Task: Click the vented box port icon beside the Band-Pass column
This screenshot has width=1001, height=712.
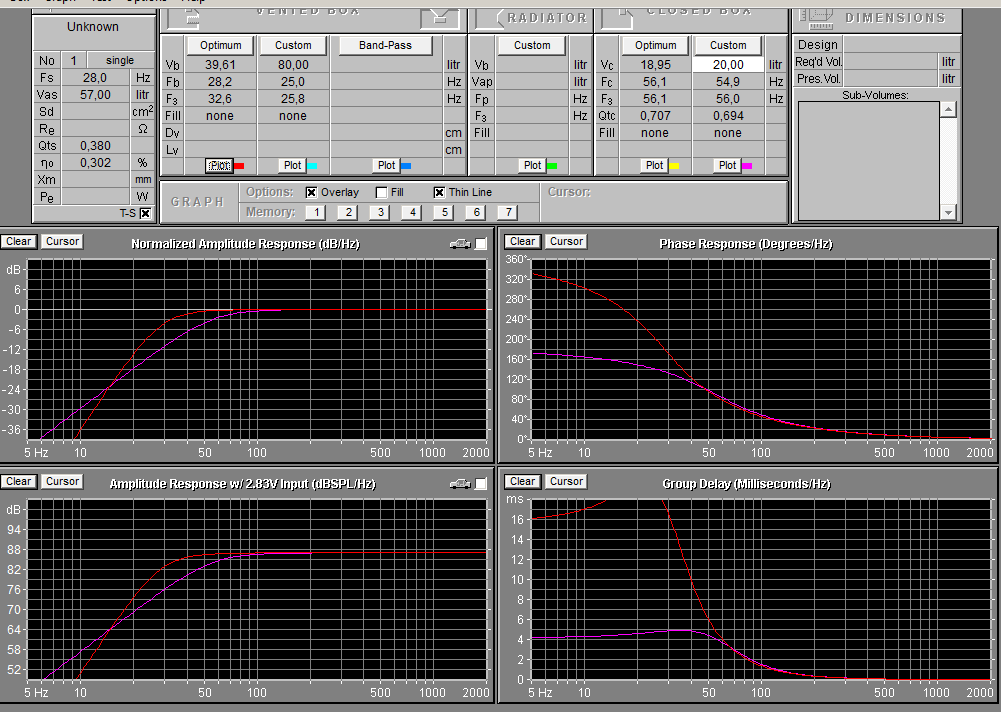Action: (x=439, y=18)
